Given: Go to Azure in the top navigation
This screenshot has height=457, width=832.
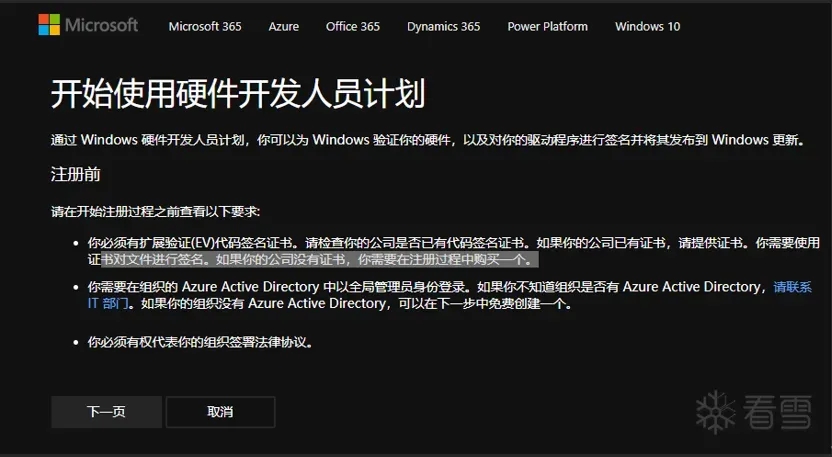Looking at the screenshot, I should coord(283,27).
